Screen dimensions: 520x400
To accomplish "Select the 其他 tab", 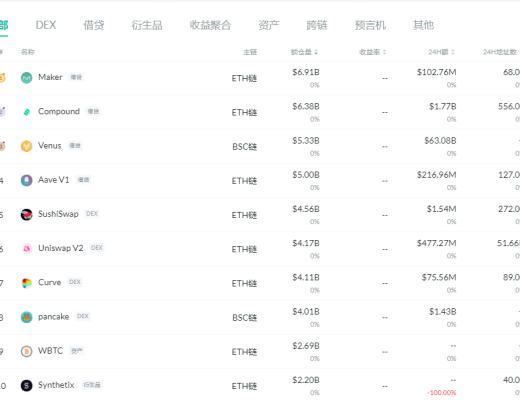I will coord(423,25).
